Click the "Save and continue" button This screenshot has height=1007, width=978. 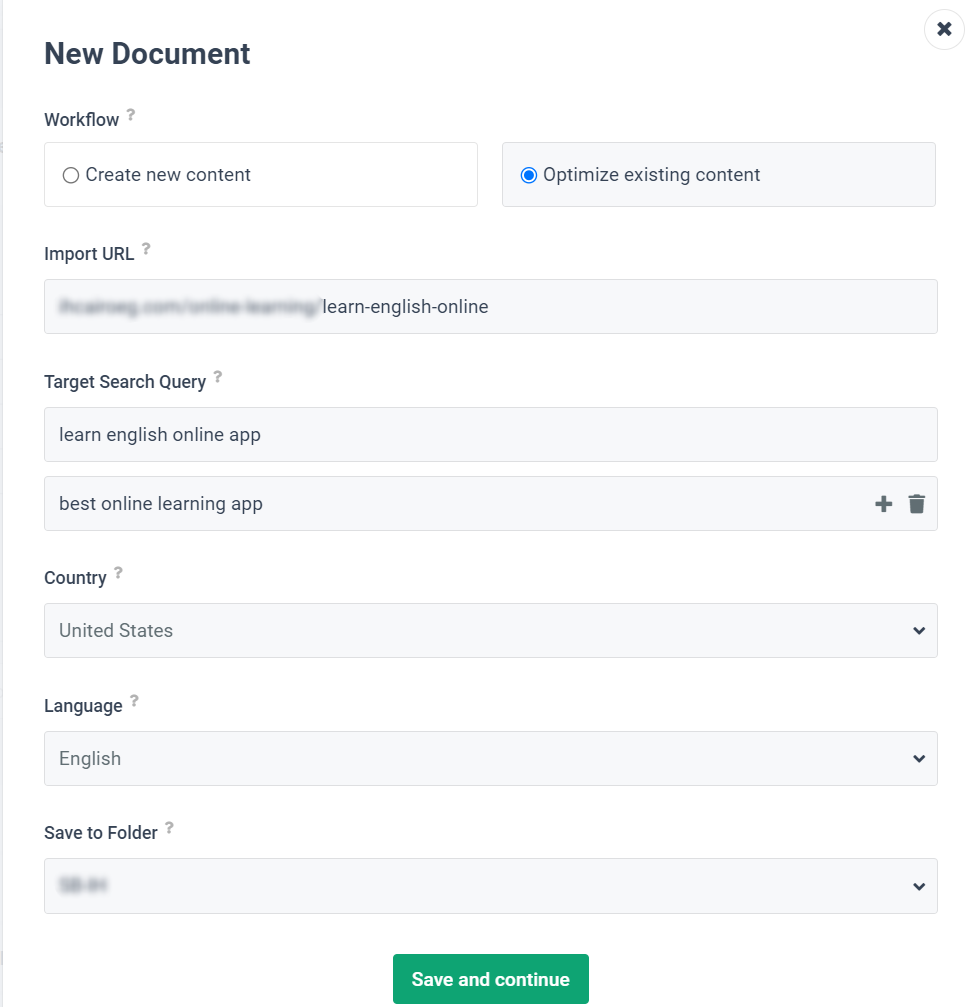coord(490,979)
